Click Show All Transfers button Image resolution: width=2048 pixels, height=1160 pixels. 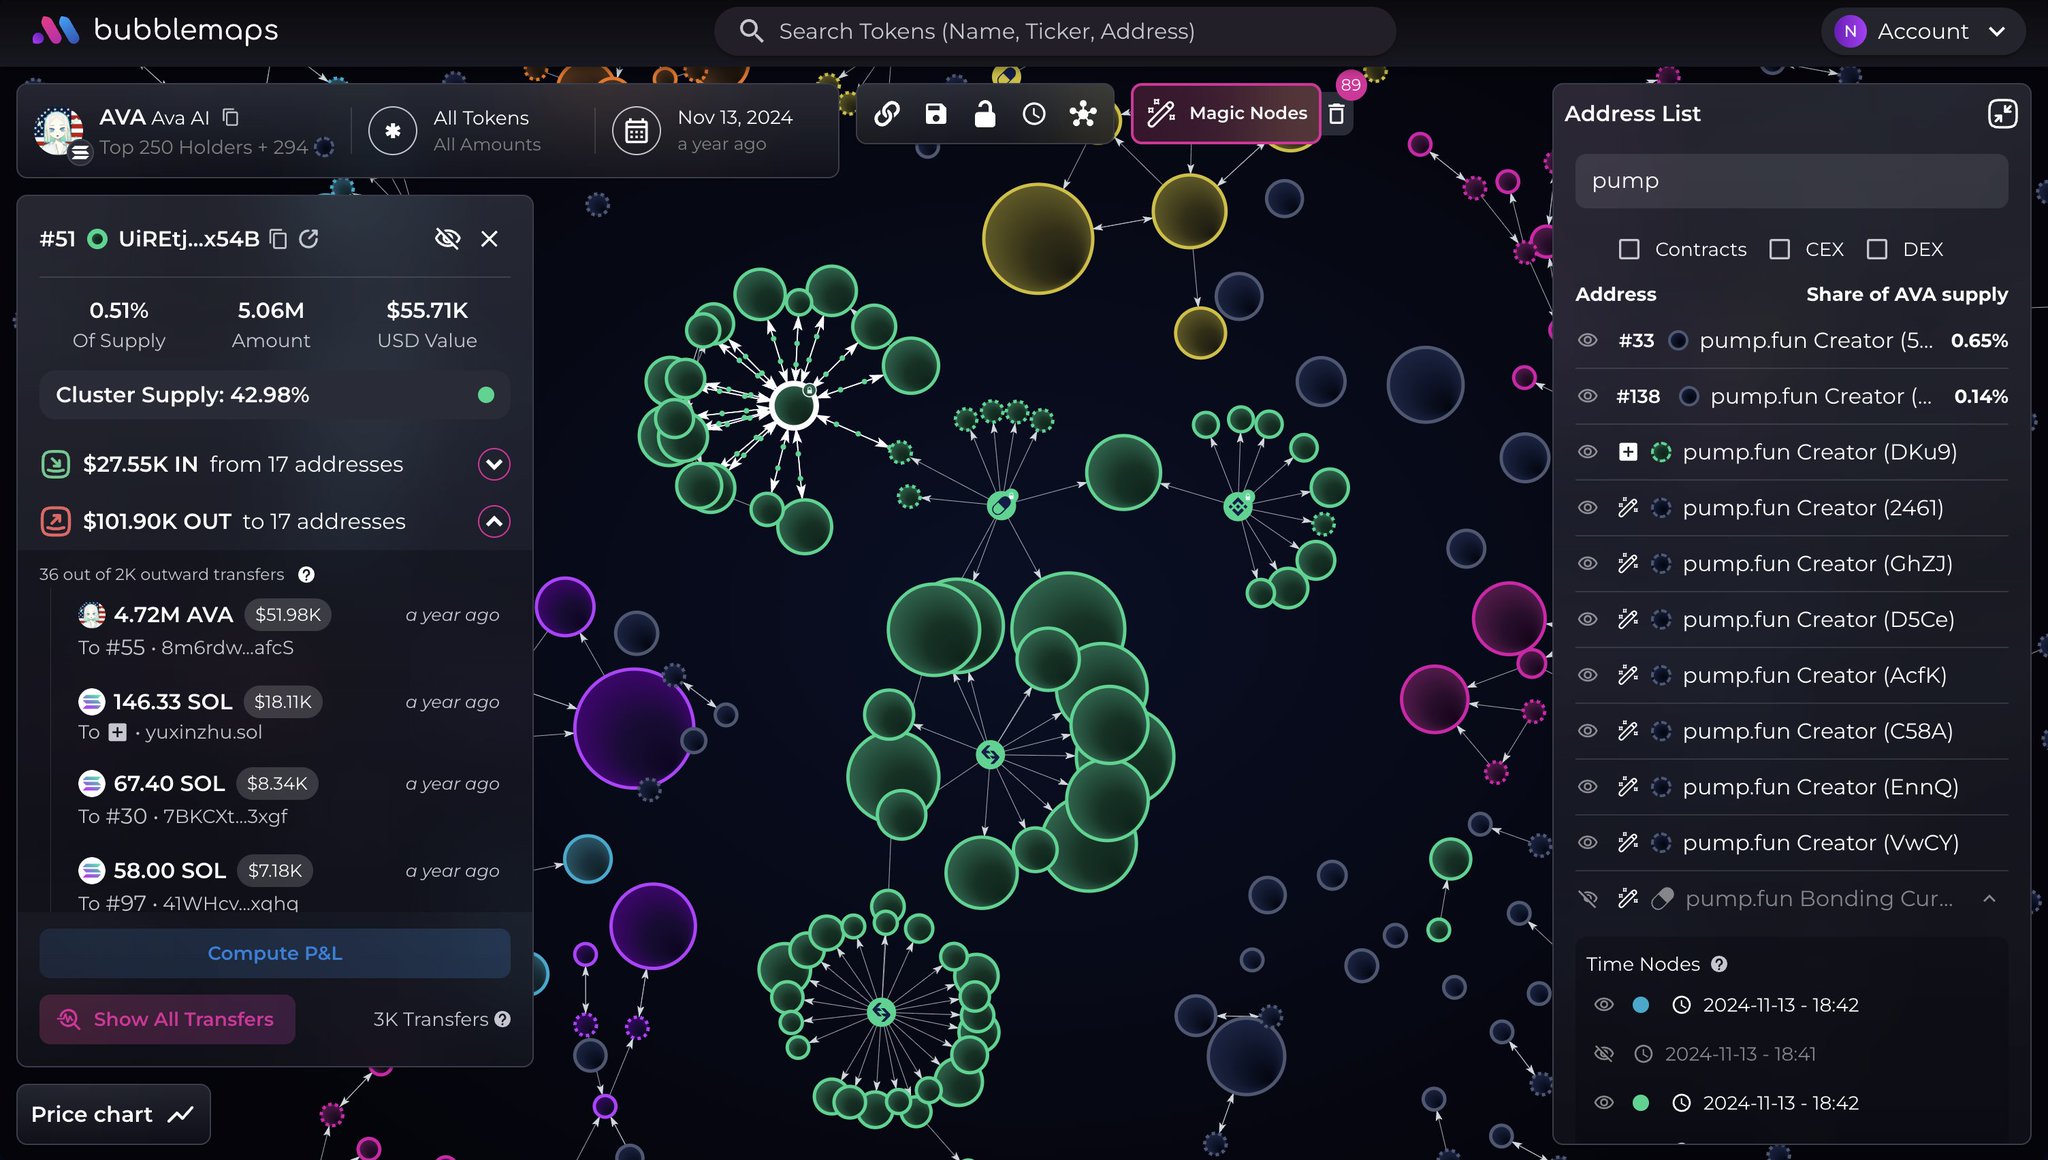(x=167, y=1019)
